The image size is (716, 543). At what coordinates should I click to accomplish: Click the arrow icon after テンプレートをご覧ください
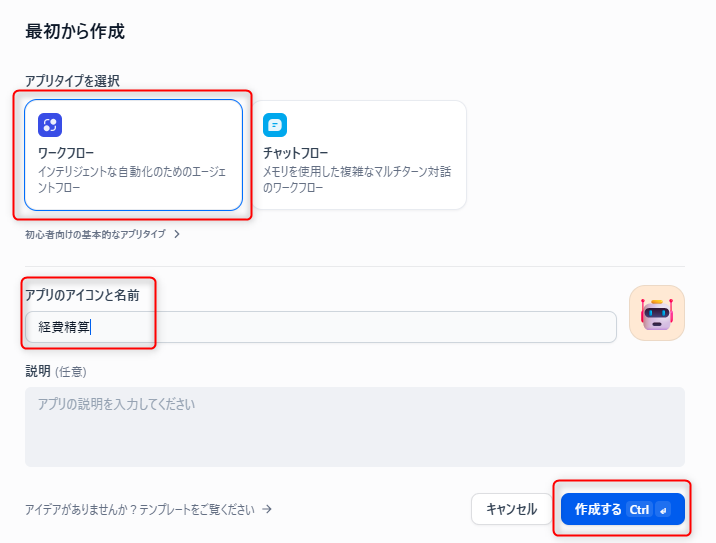267,509
